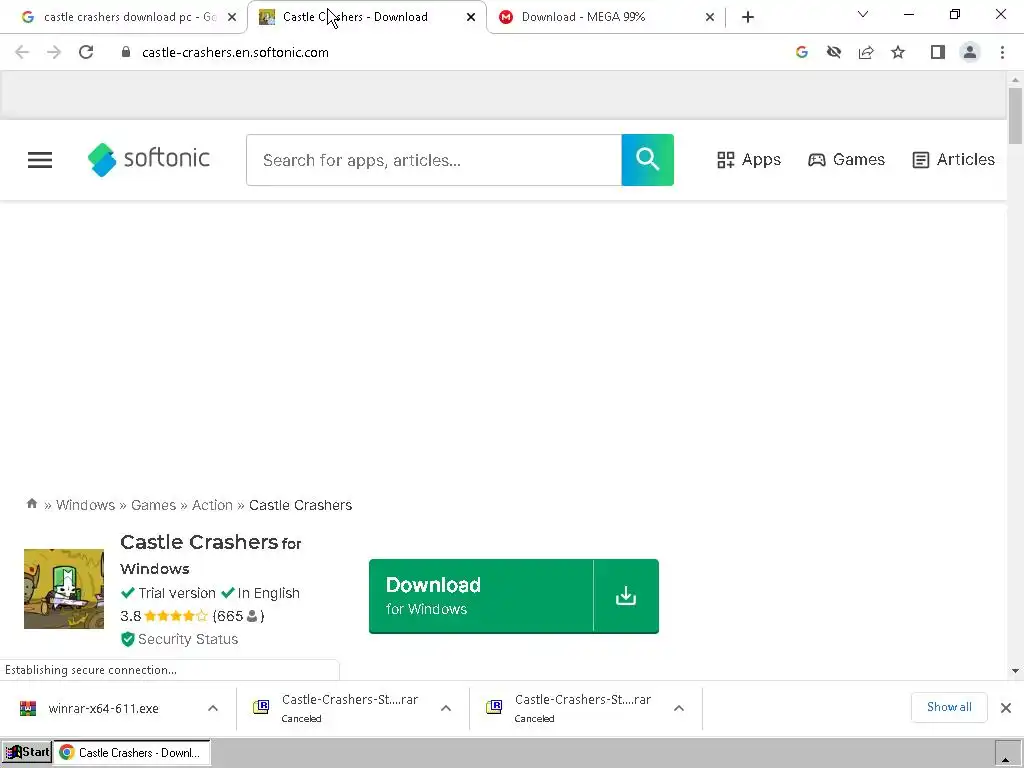Viewport: 1024px width, 768px height.
Task: Click Download for Windows button
Action: [481, 596]
